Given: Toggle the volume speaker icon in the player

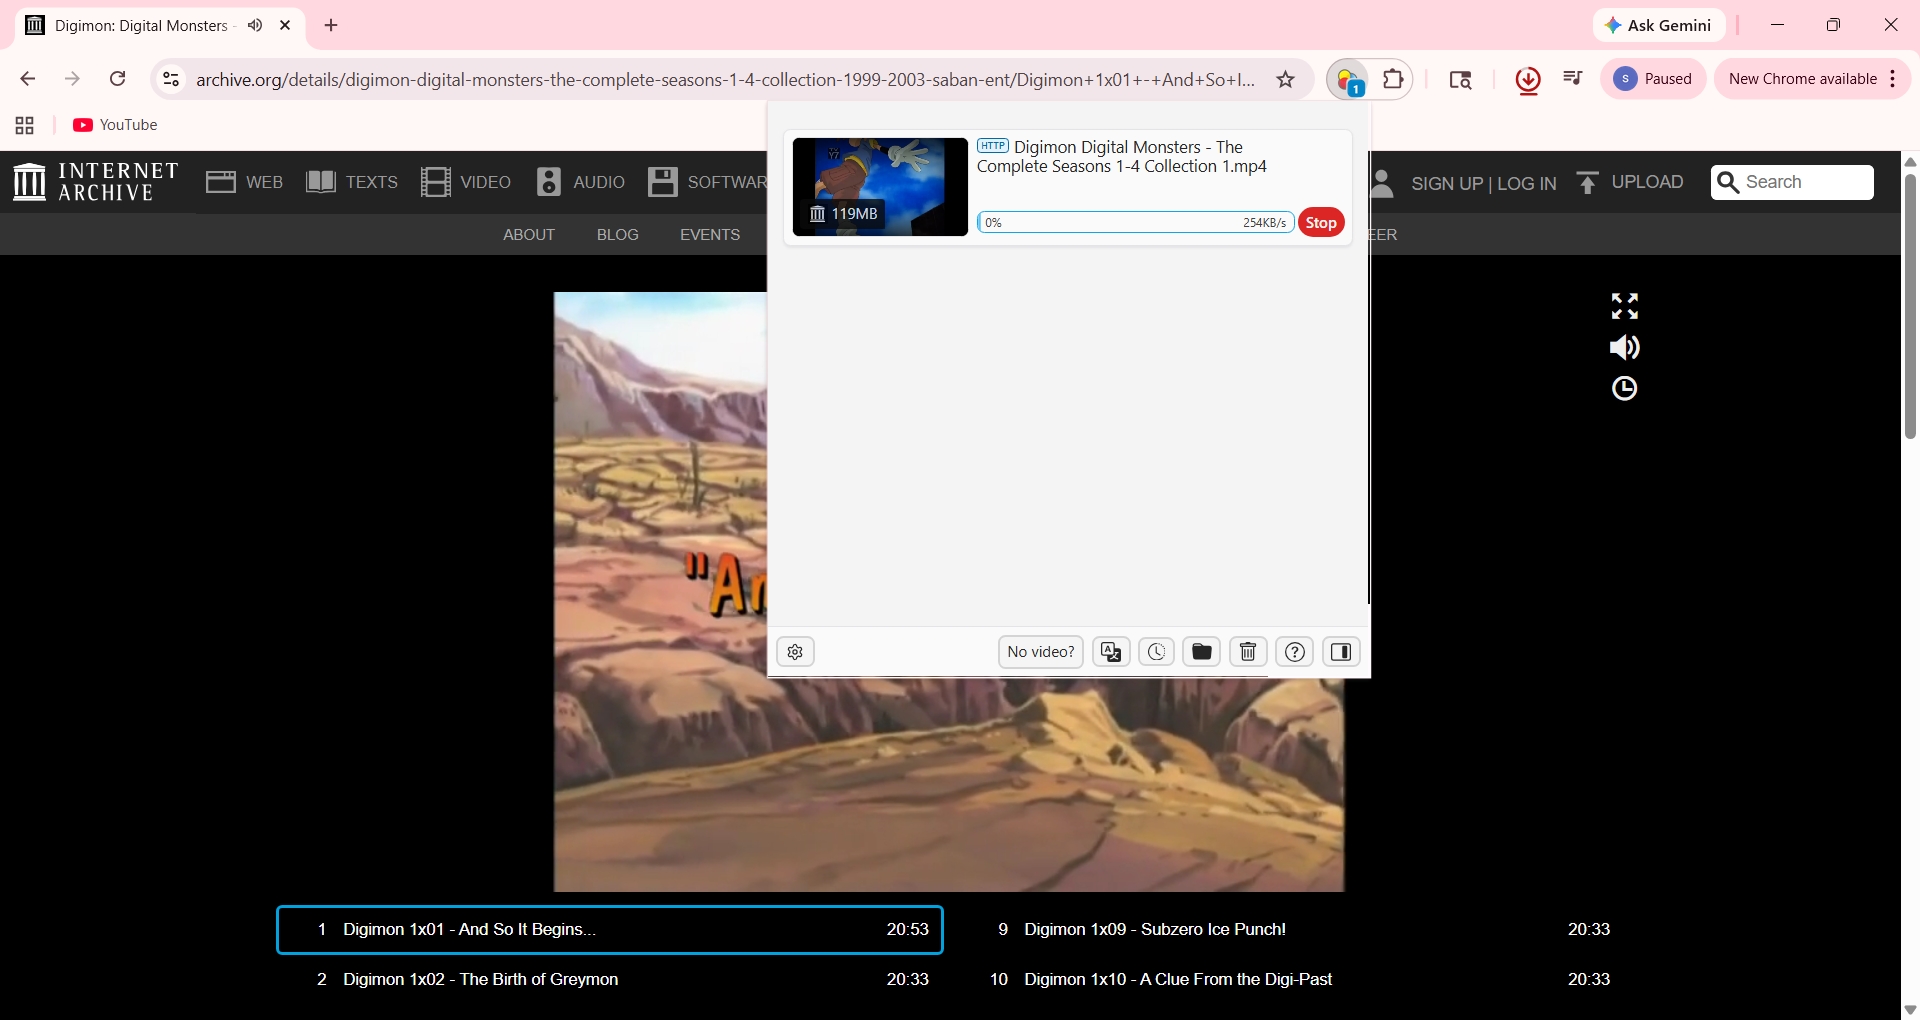Looking at the screenshot, I should click(x=1624, y=347).
